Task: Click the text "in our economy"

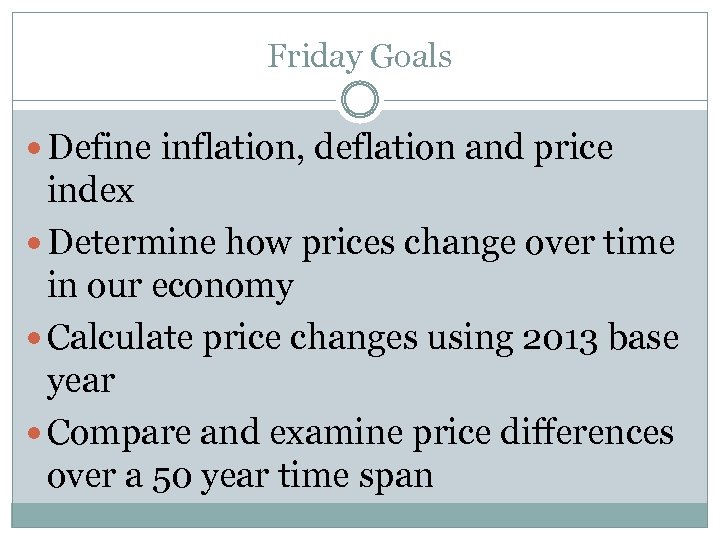Action: click(170, 287)
